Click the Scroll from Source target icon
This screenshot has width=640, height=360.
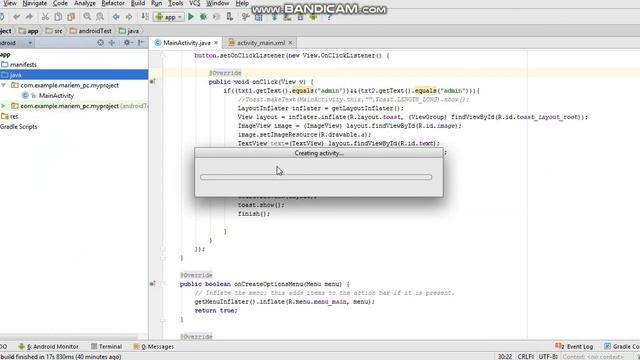point(100,42)
